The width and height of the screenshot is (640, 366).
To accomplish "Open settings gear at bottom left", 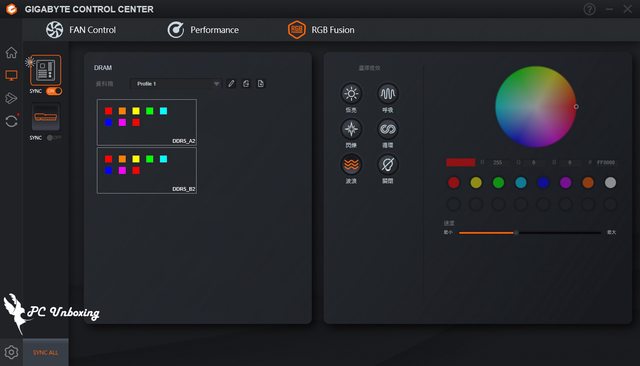I will 11,352.
